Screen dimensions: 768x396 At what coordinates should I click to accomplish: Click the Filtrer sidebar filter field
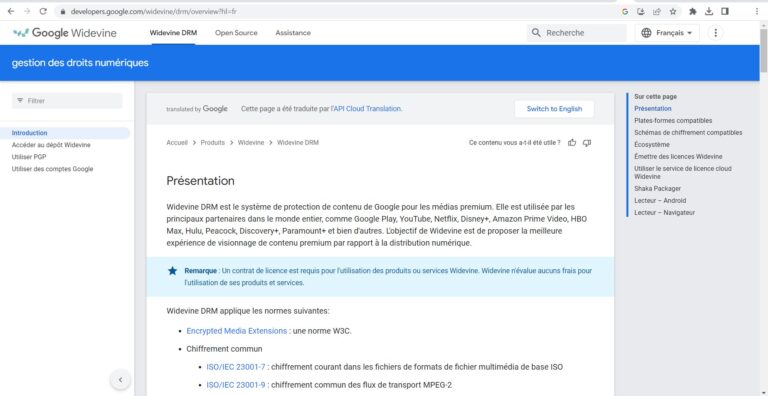pos(67,100)
